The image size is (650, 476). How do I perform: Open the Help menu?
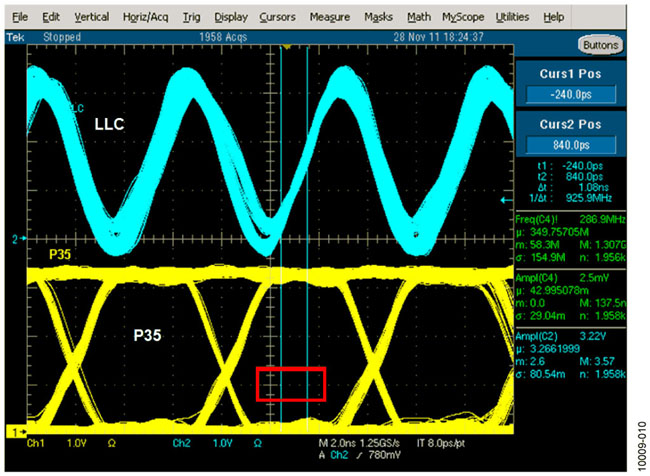[554, 17]
